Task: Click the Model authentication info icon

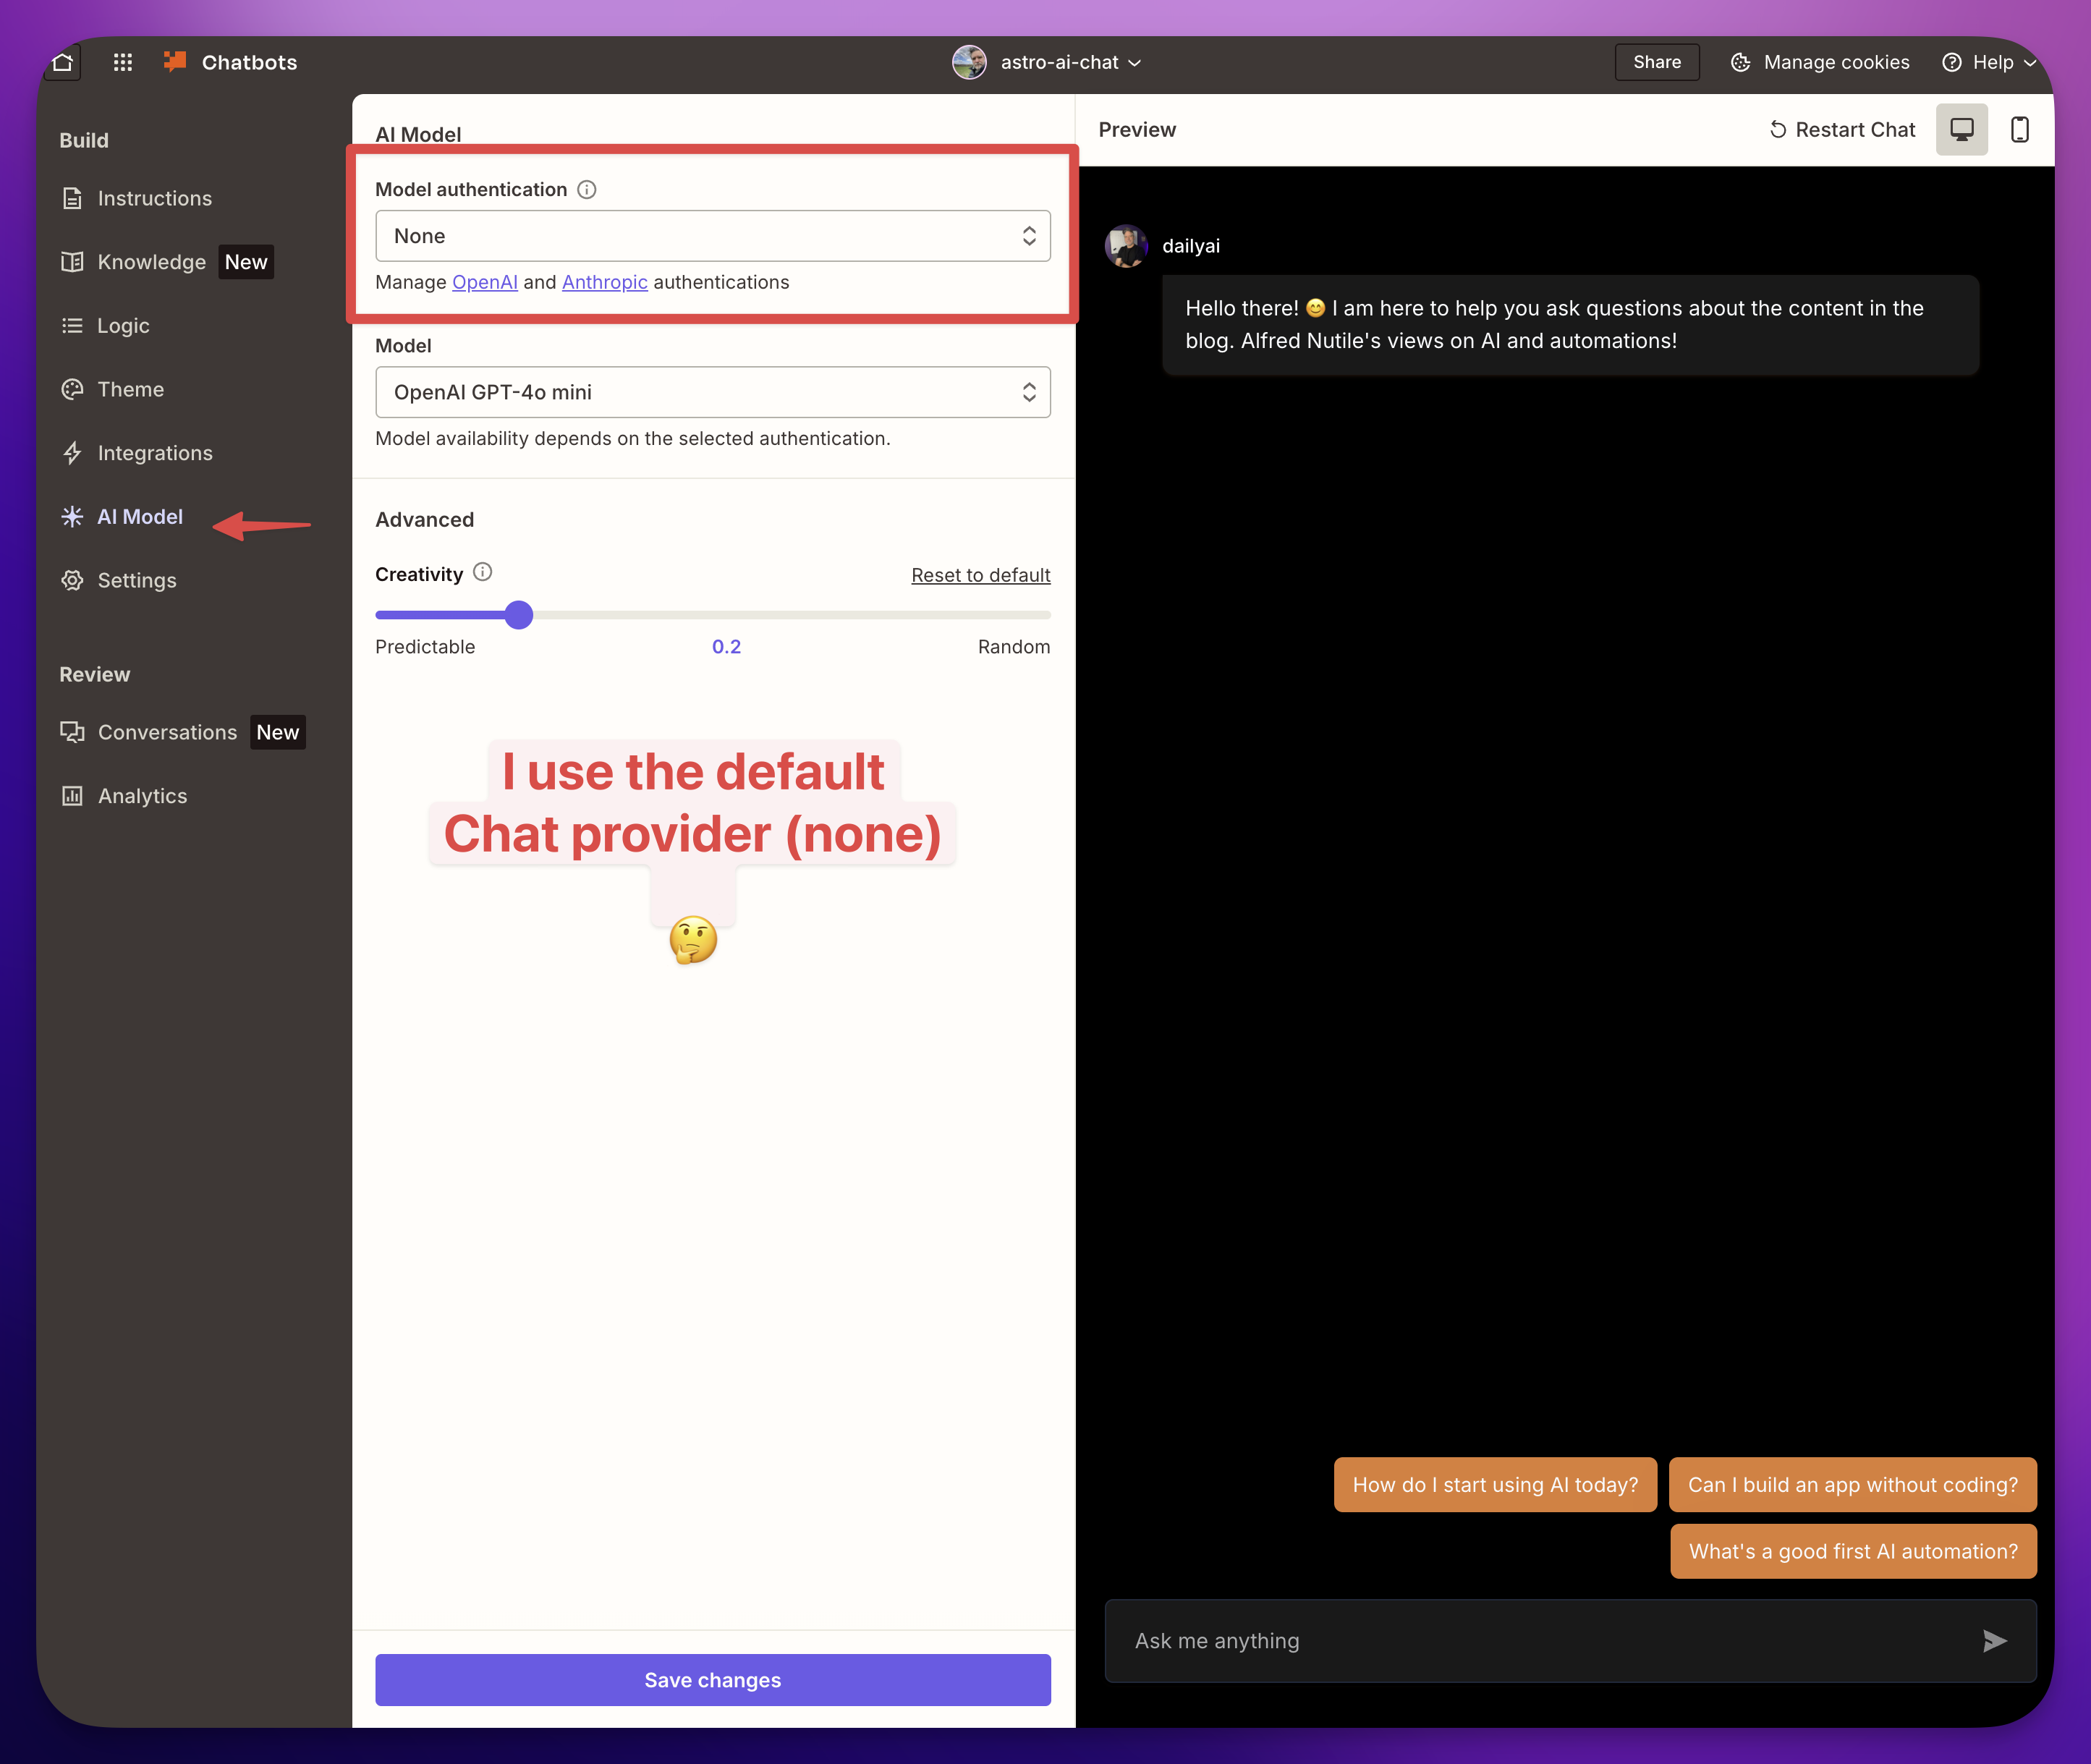Action: [x=587, y=190]
